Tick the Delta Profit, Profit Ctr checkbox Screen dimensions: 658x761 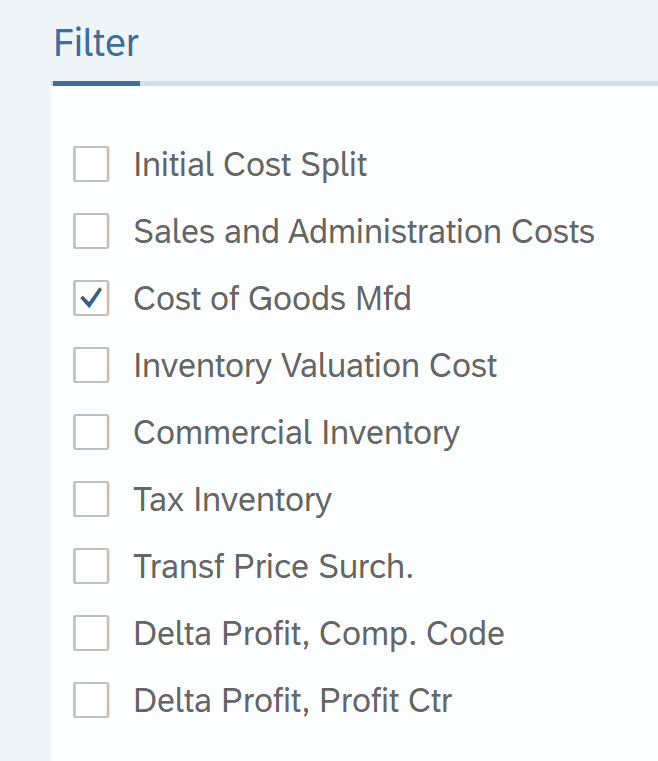tap(91, 700)
